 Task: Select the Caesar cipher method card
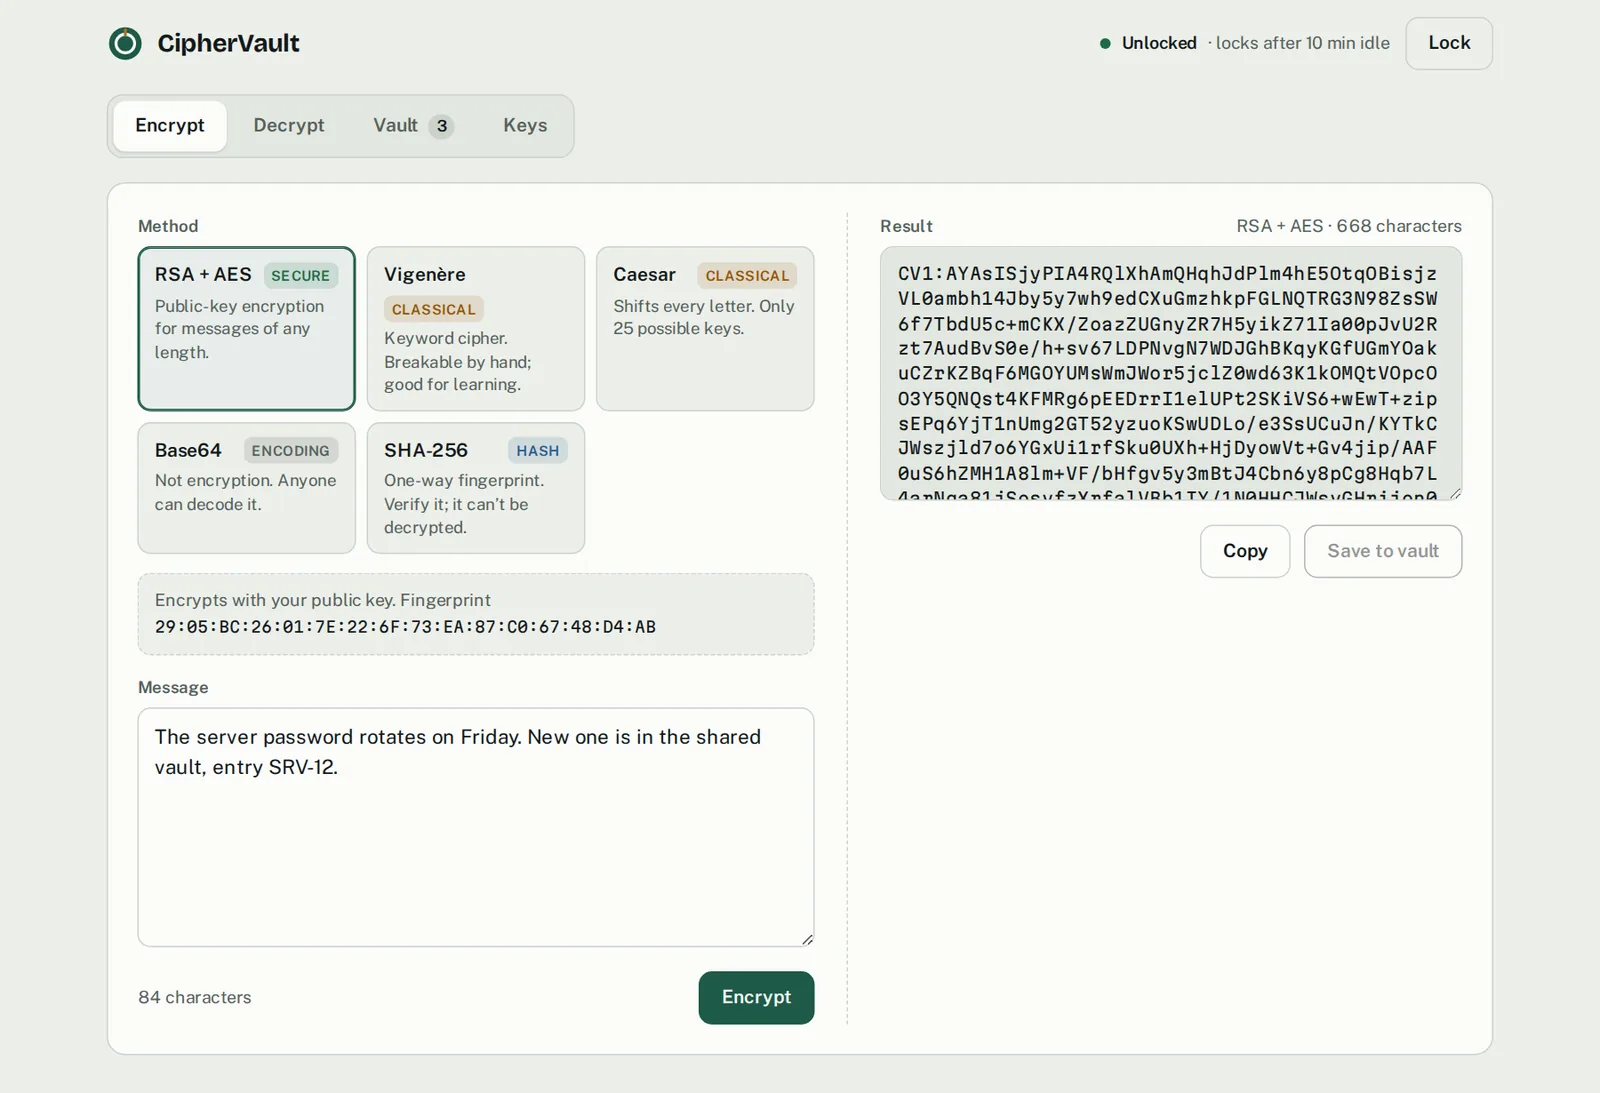(x=705, y=328)
